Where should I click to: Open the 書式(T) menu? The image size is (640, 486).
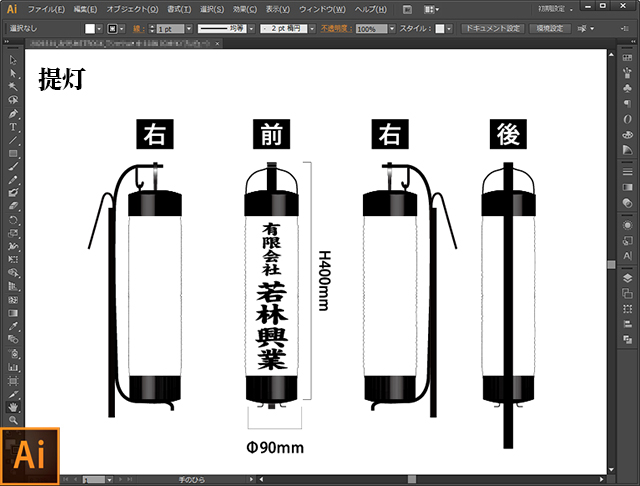[x=179, y=9]
